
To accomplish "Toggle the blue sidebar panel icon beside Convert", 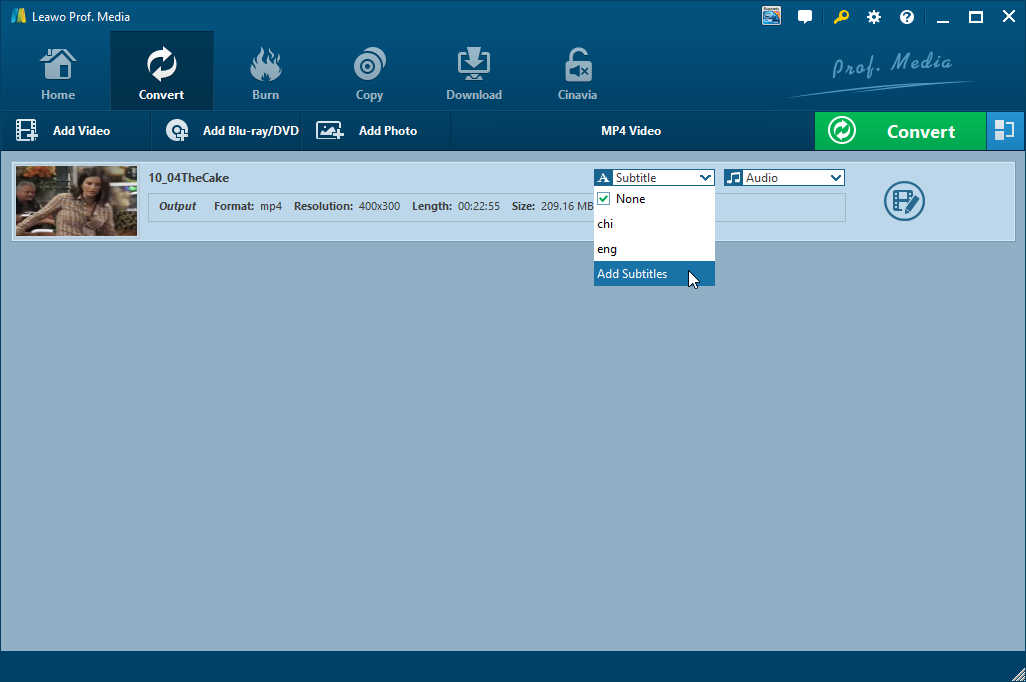I will click(1004, 131).
